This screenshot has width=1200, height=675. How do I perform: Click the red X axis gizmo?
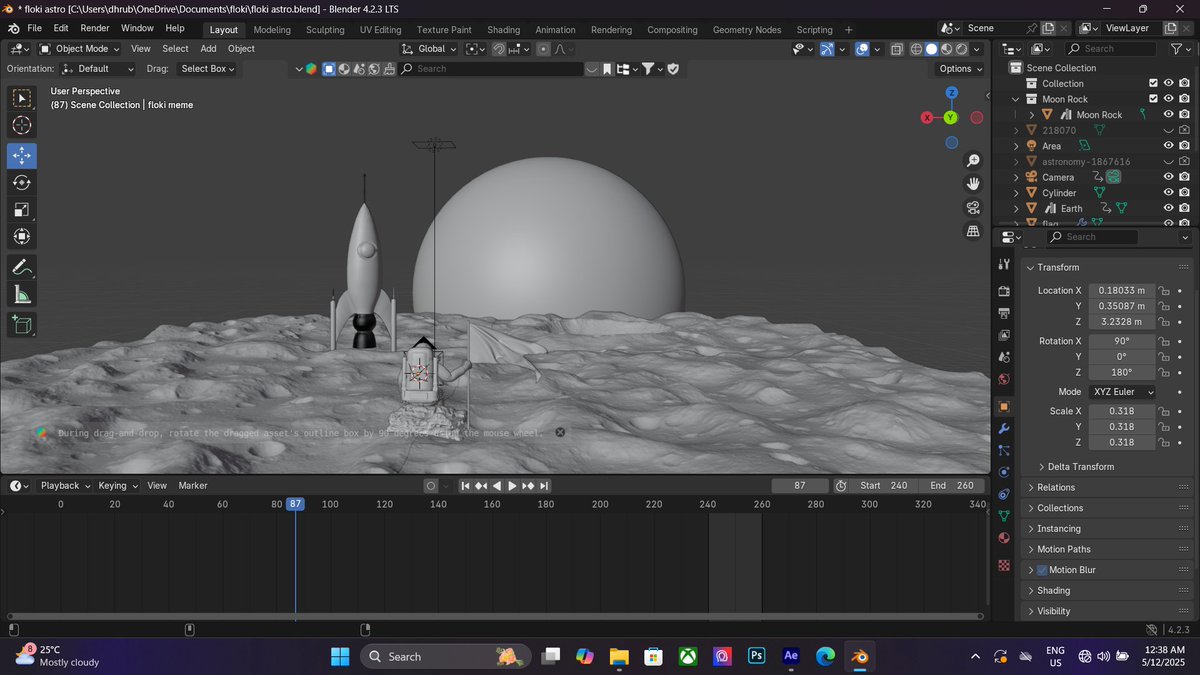pos(927,118)
